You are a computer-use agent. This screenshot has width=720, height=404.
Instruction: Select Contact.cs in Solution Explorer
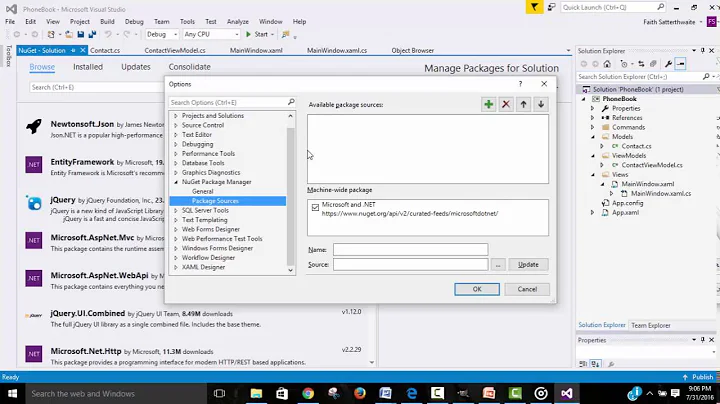click(x=636, y=146)
